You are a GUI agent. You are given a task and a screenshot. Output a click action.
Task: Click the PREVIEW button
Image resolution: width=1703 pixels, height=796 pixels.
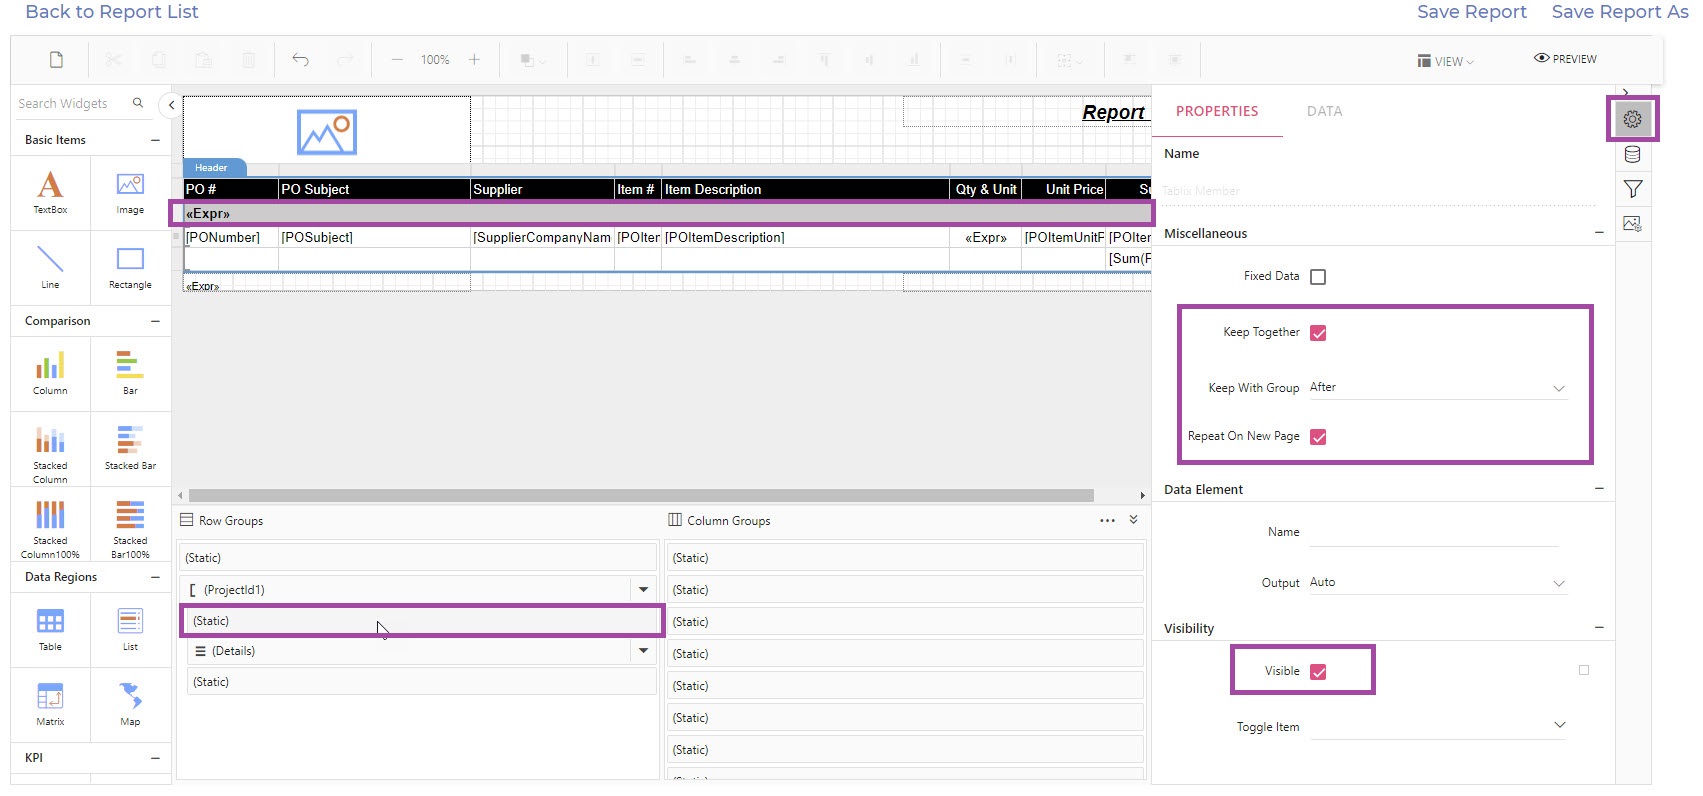click(1565, 59)
